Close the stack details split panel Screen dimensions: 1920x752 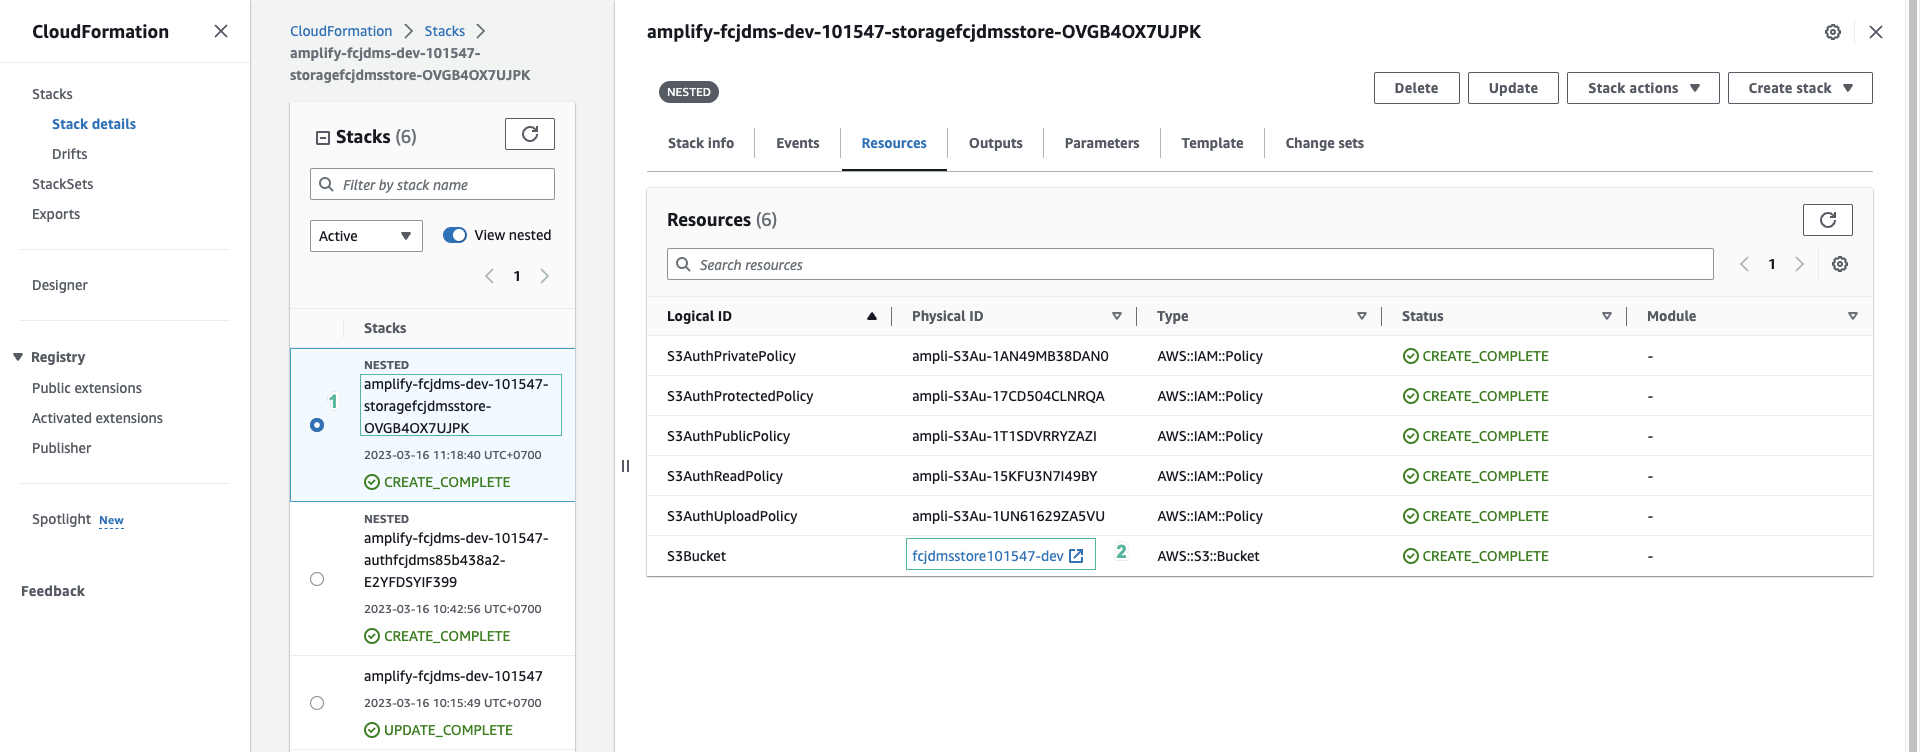pyautogui.click(x=1876, y=32)
